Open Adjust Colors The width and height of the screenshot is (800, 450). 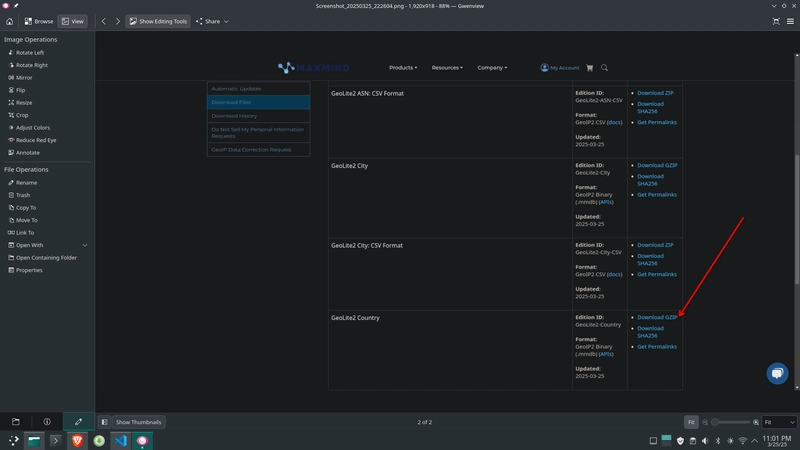[29, 128]
